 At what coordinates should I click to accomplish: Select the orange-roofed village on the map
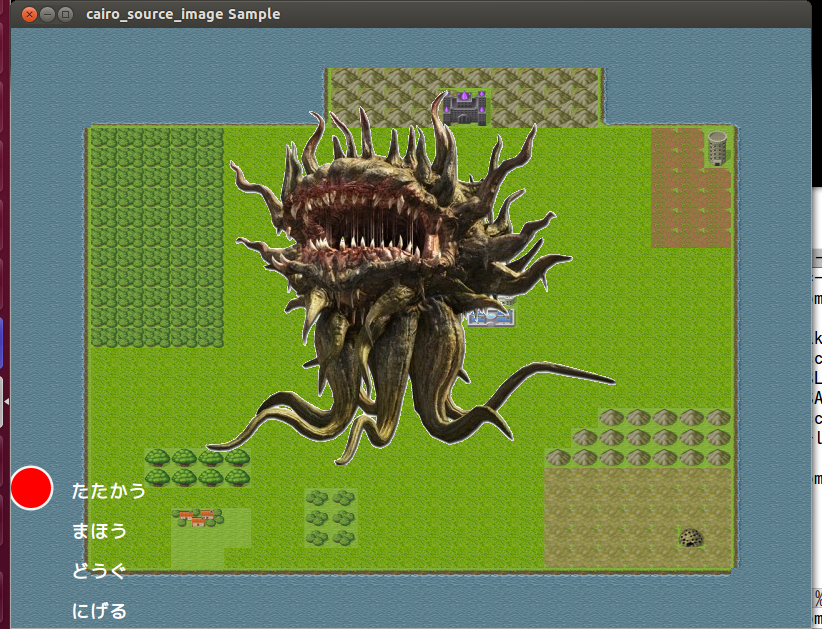click(198, 517)
